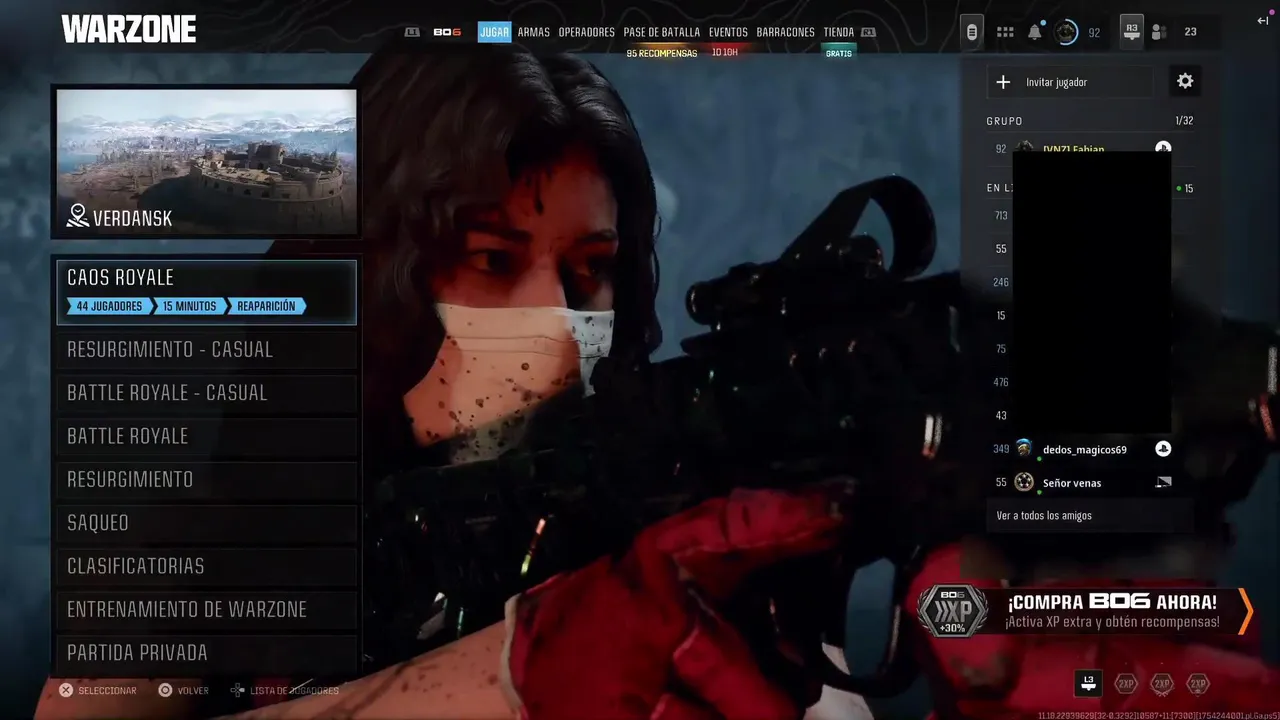
Task: Click the Verdansk map thumbnail
Action: point(206,162)
